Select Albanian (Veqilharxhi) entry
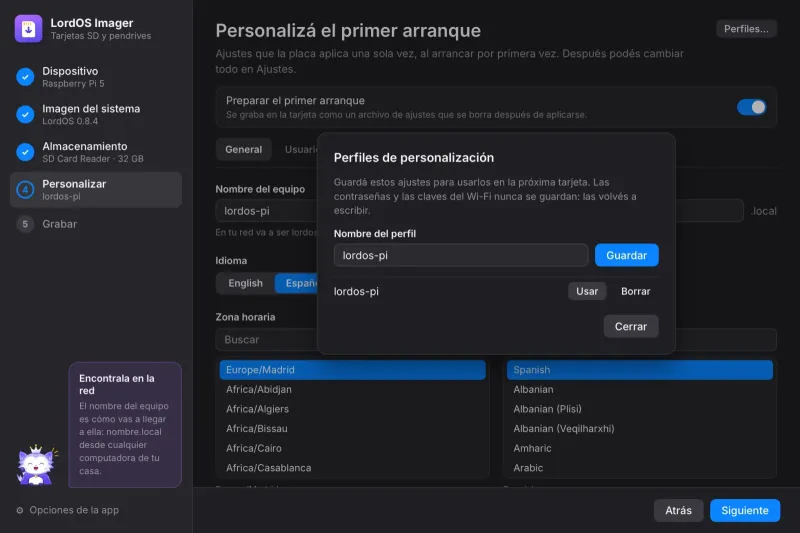The width and height of the screenshot is (800, 533). [x=639, y=428]
